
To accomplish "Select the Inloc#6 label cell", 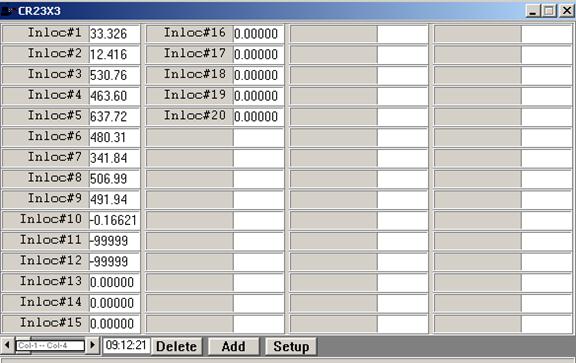I will click(46, 137).
